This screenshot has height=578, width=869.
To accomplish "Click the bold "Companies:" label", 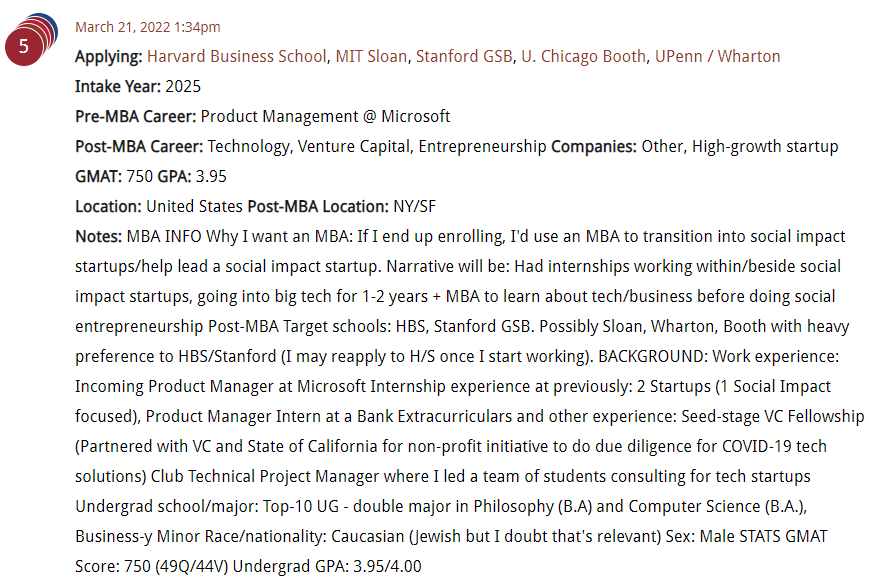I will point(593,146).
